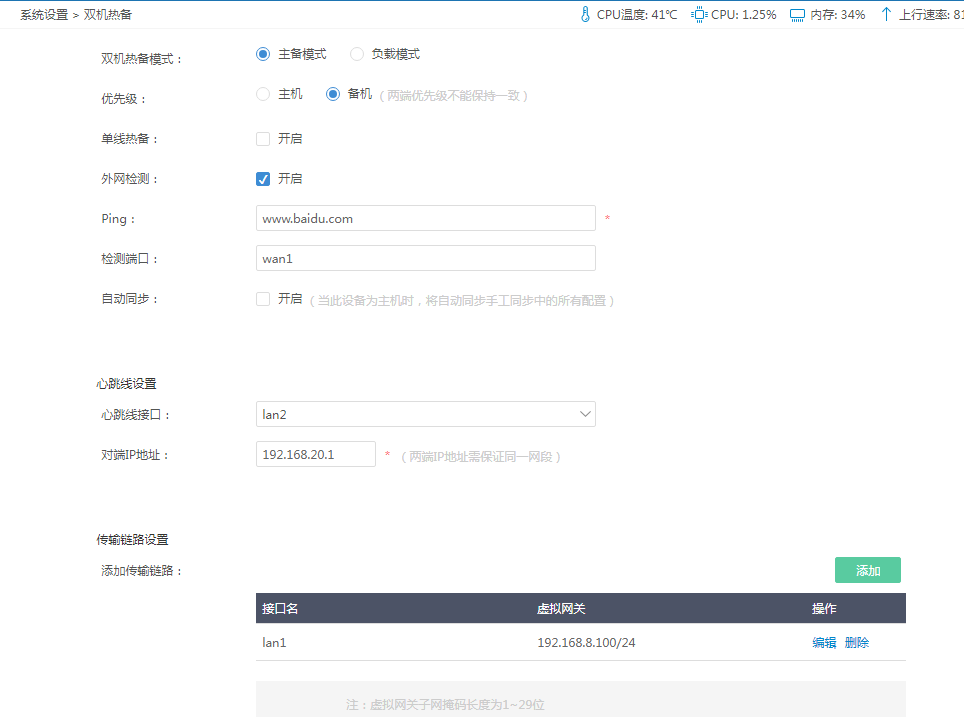Viewport: 964px width, 717px height.
Task: Click the lan1 interface name cell
Action: point(274,643)
